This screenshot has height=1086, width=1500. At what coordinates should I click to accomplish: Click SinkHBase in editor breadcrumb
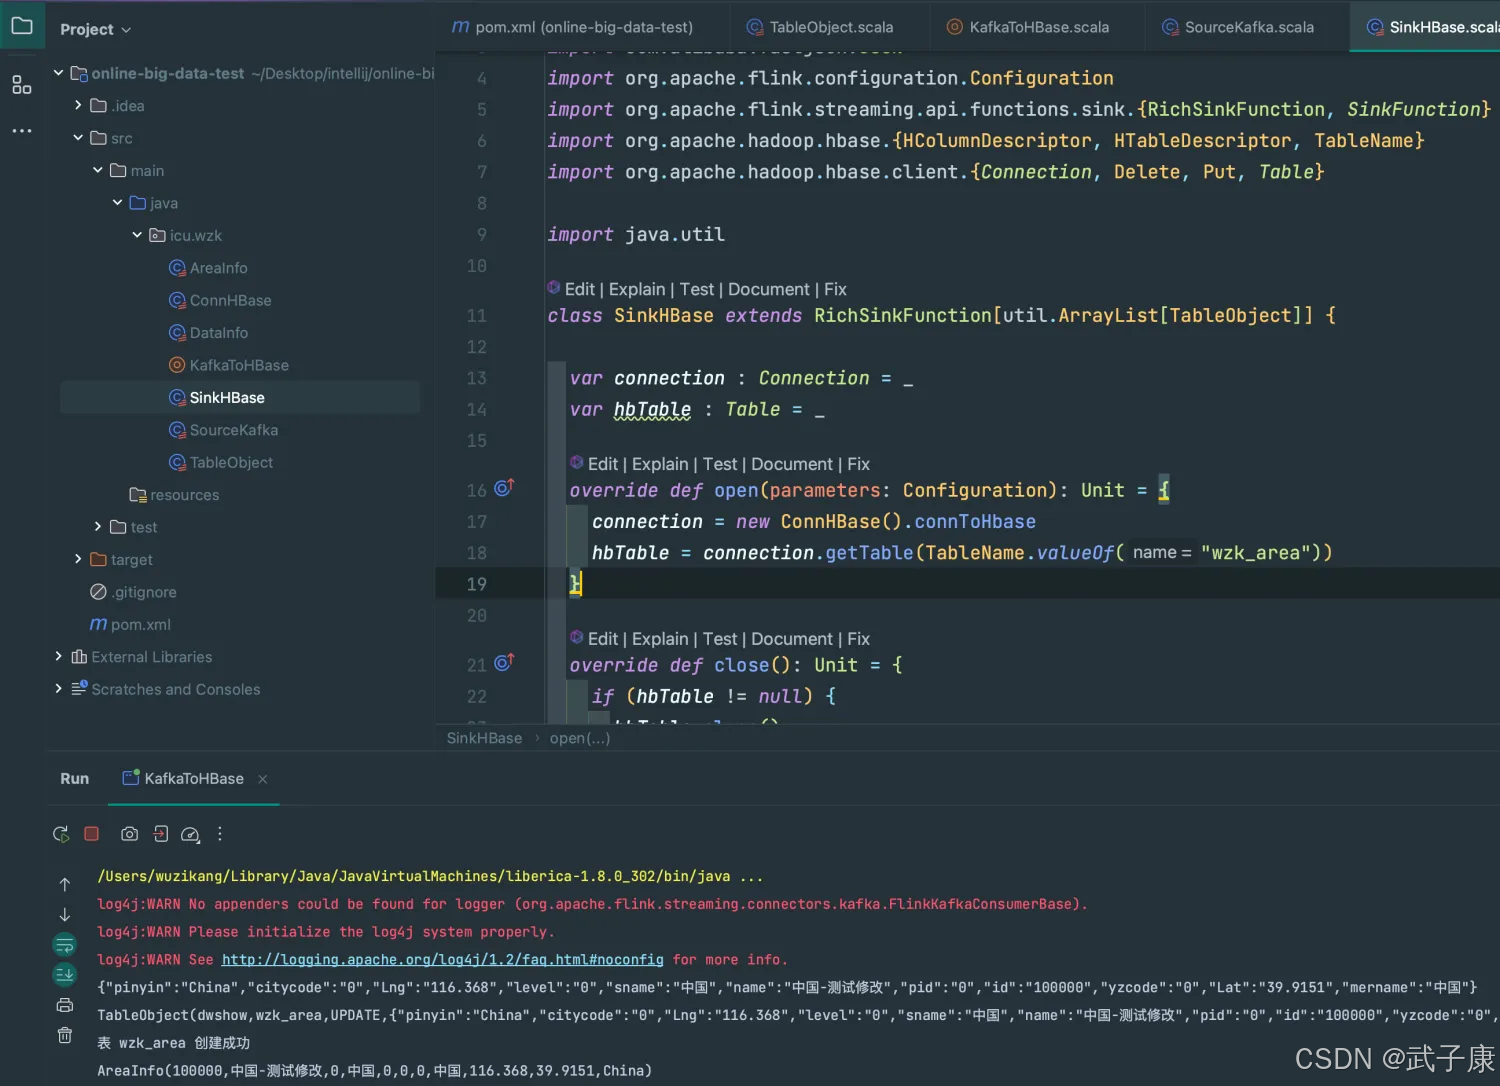pyautogui.click(x=484, y=738)
